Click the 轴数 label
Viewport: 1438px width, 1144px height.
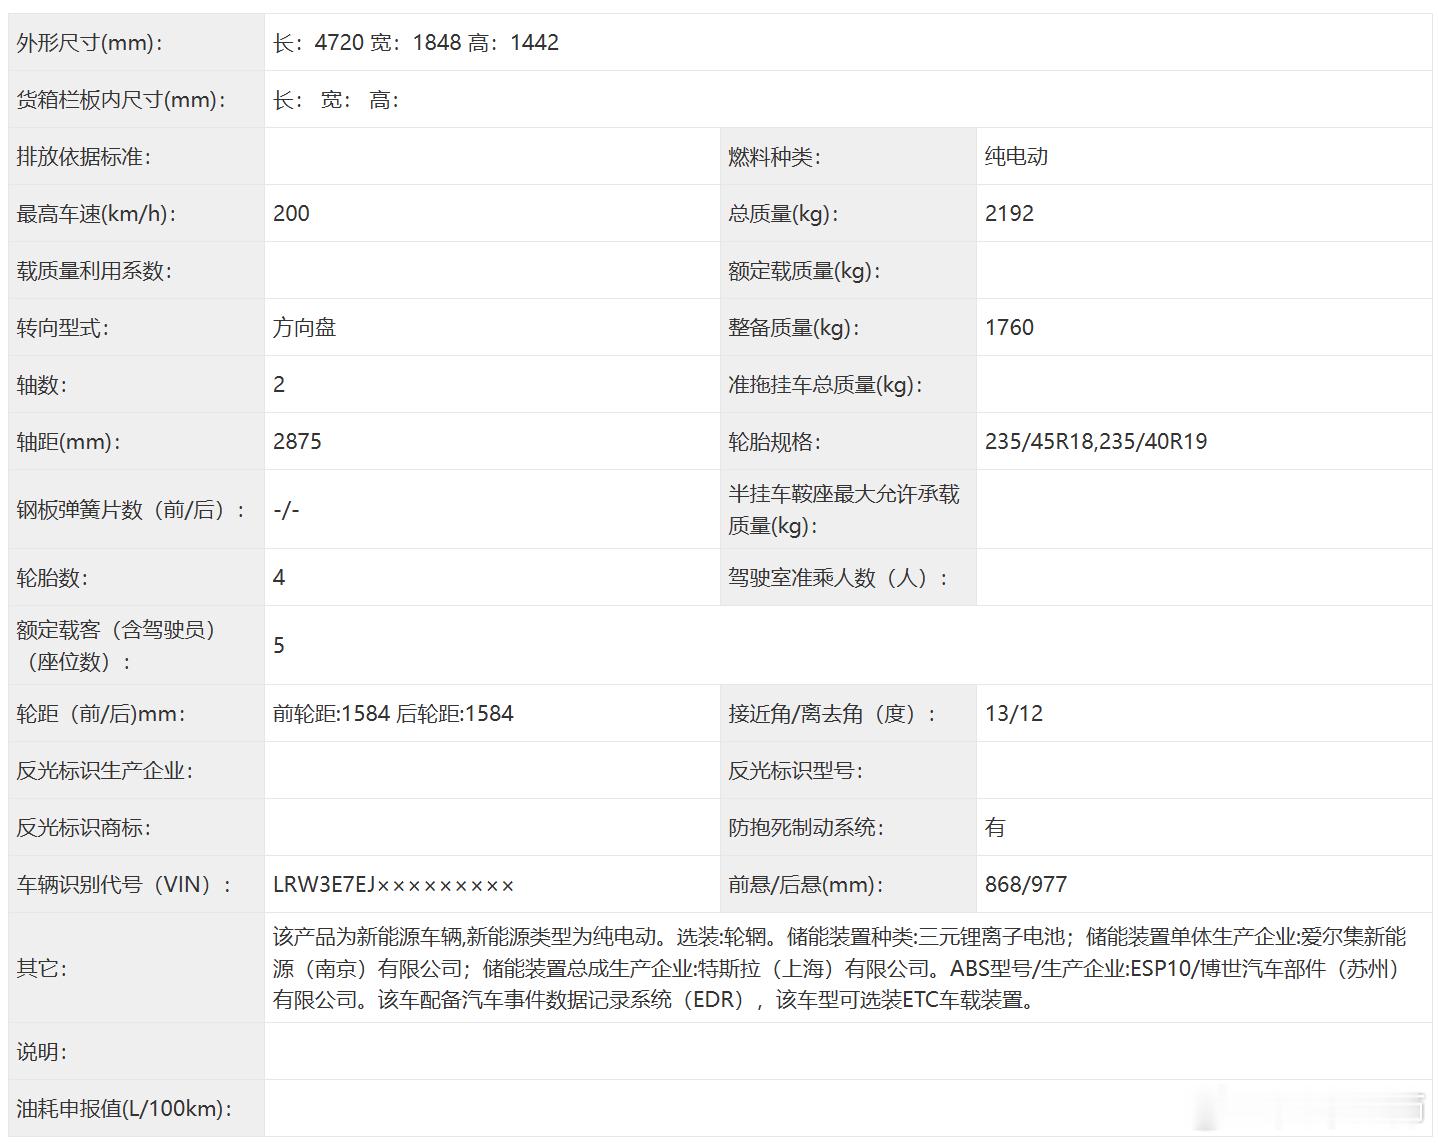42,385
